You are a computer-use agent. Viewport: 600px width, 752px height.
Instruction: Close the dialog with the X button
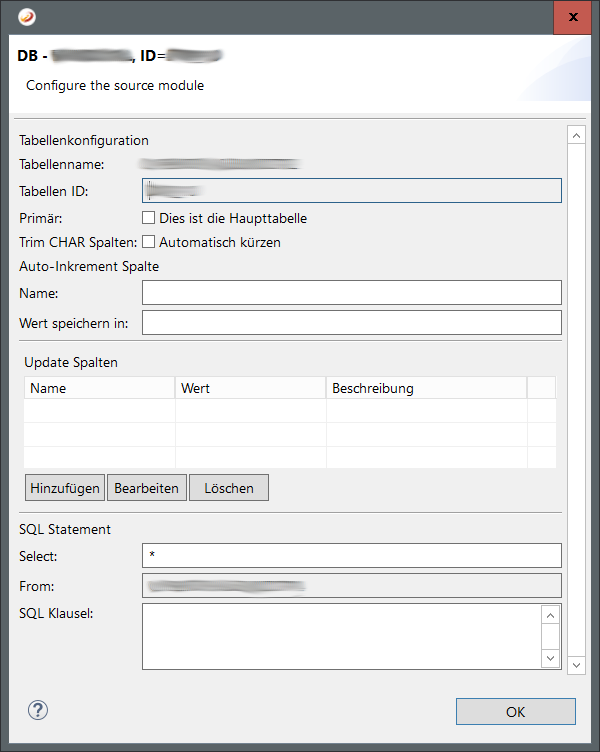point(572,17)
